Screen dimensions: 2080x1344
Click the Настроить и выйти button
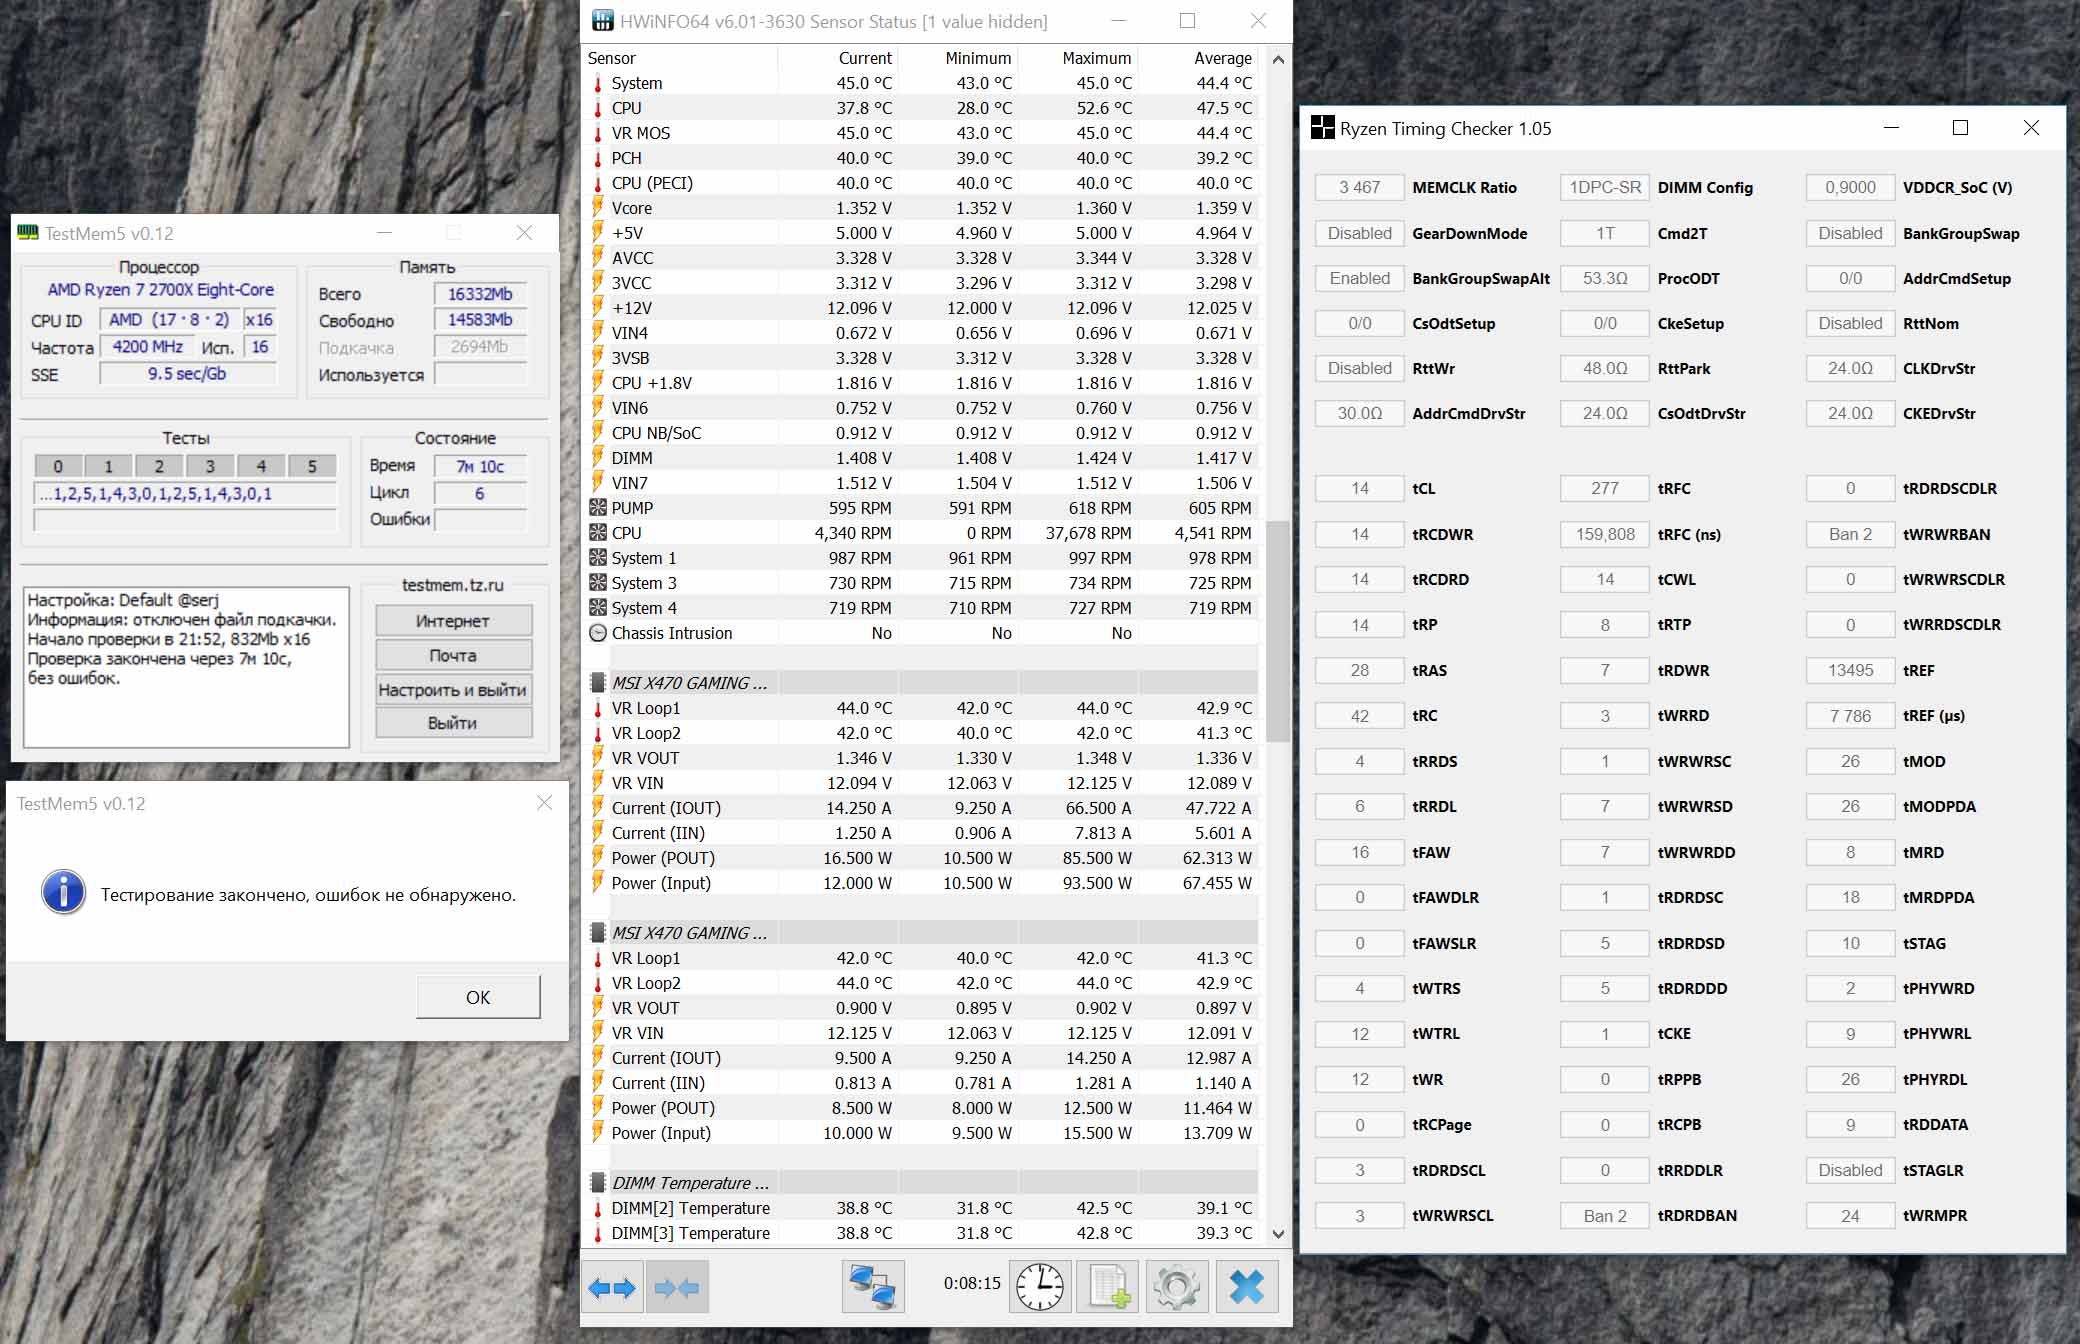453,690
